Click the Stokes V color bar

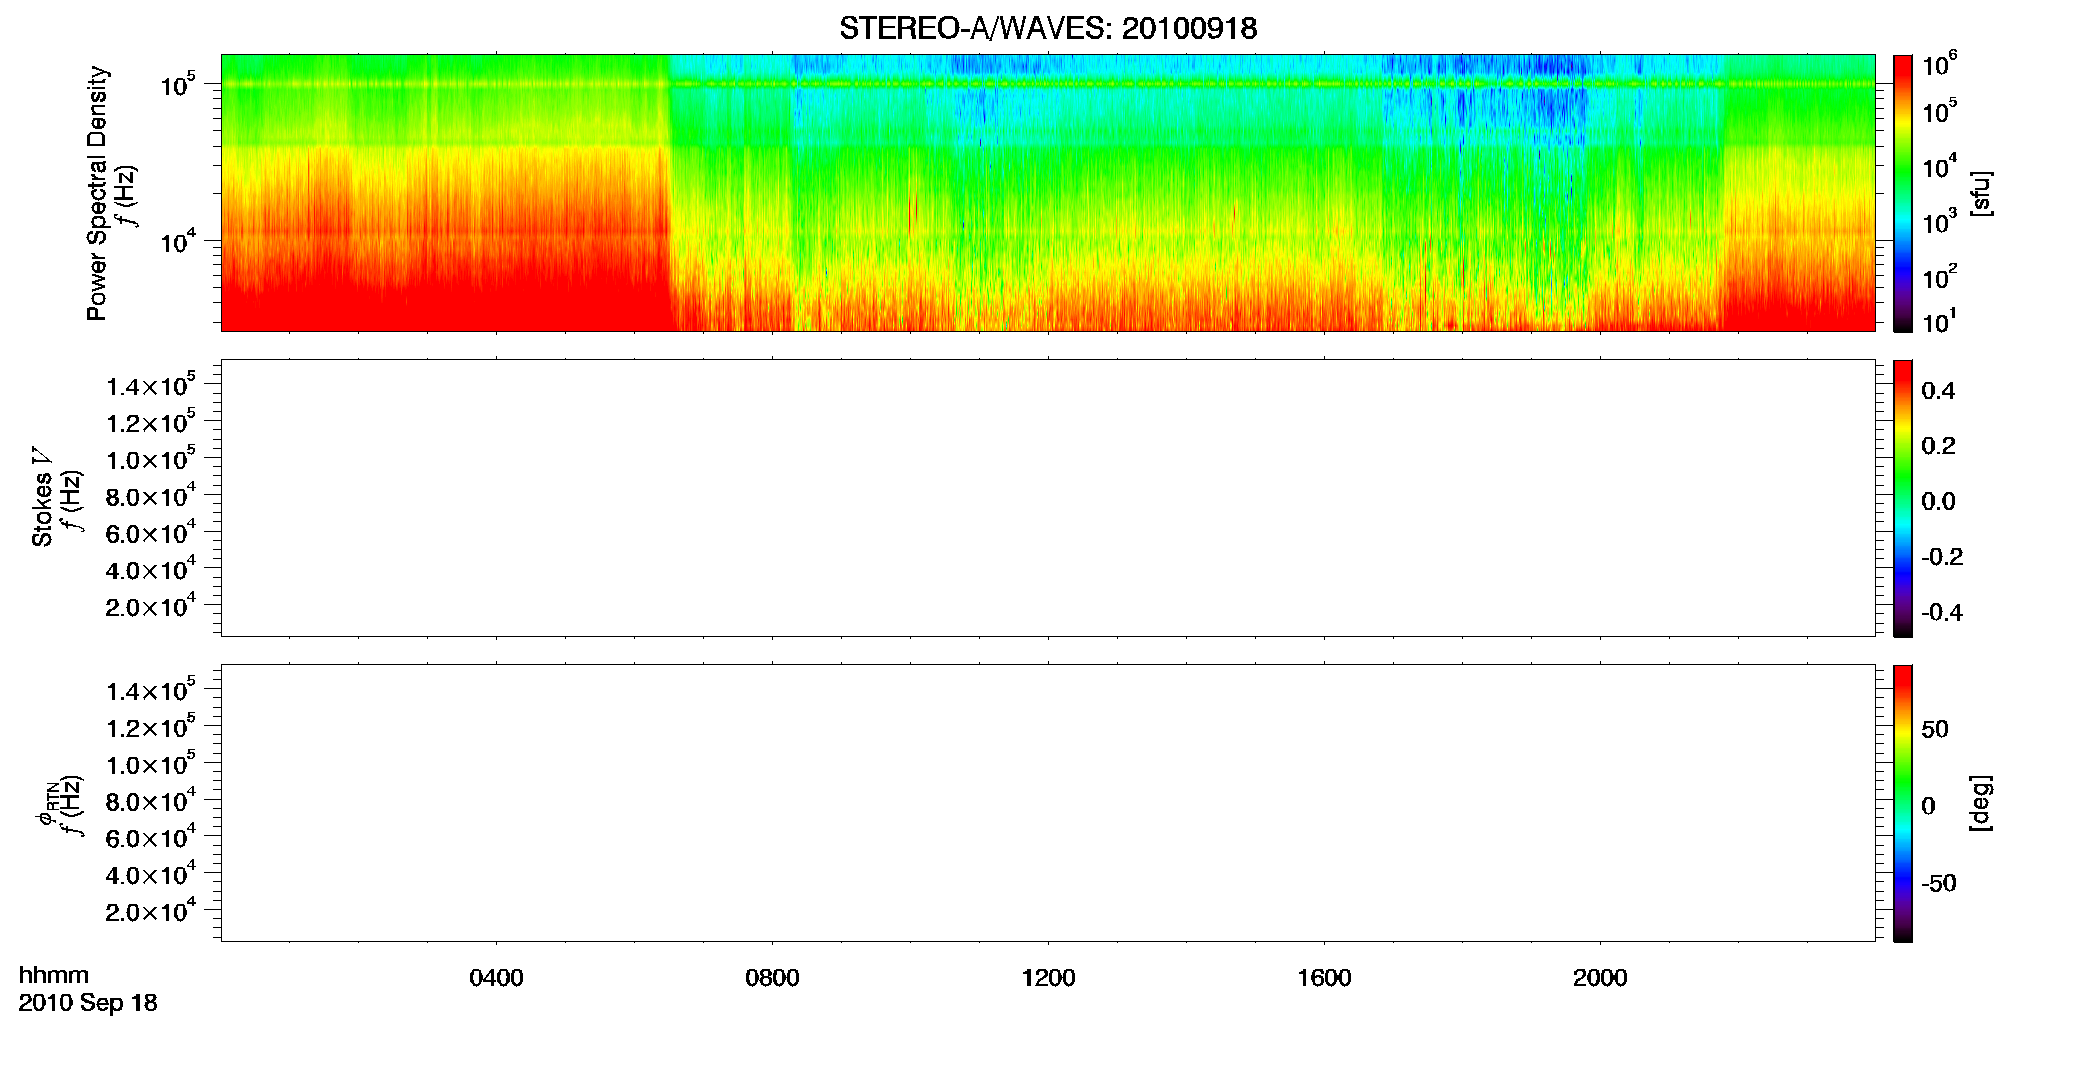click(x=1902, y=498)
